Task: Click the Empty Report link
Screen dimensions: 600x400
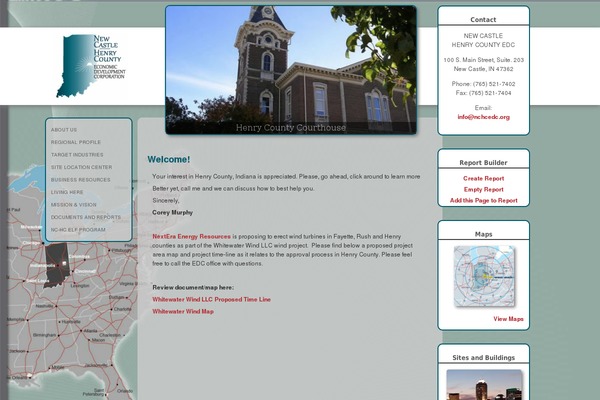Action: [483, 189]
